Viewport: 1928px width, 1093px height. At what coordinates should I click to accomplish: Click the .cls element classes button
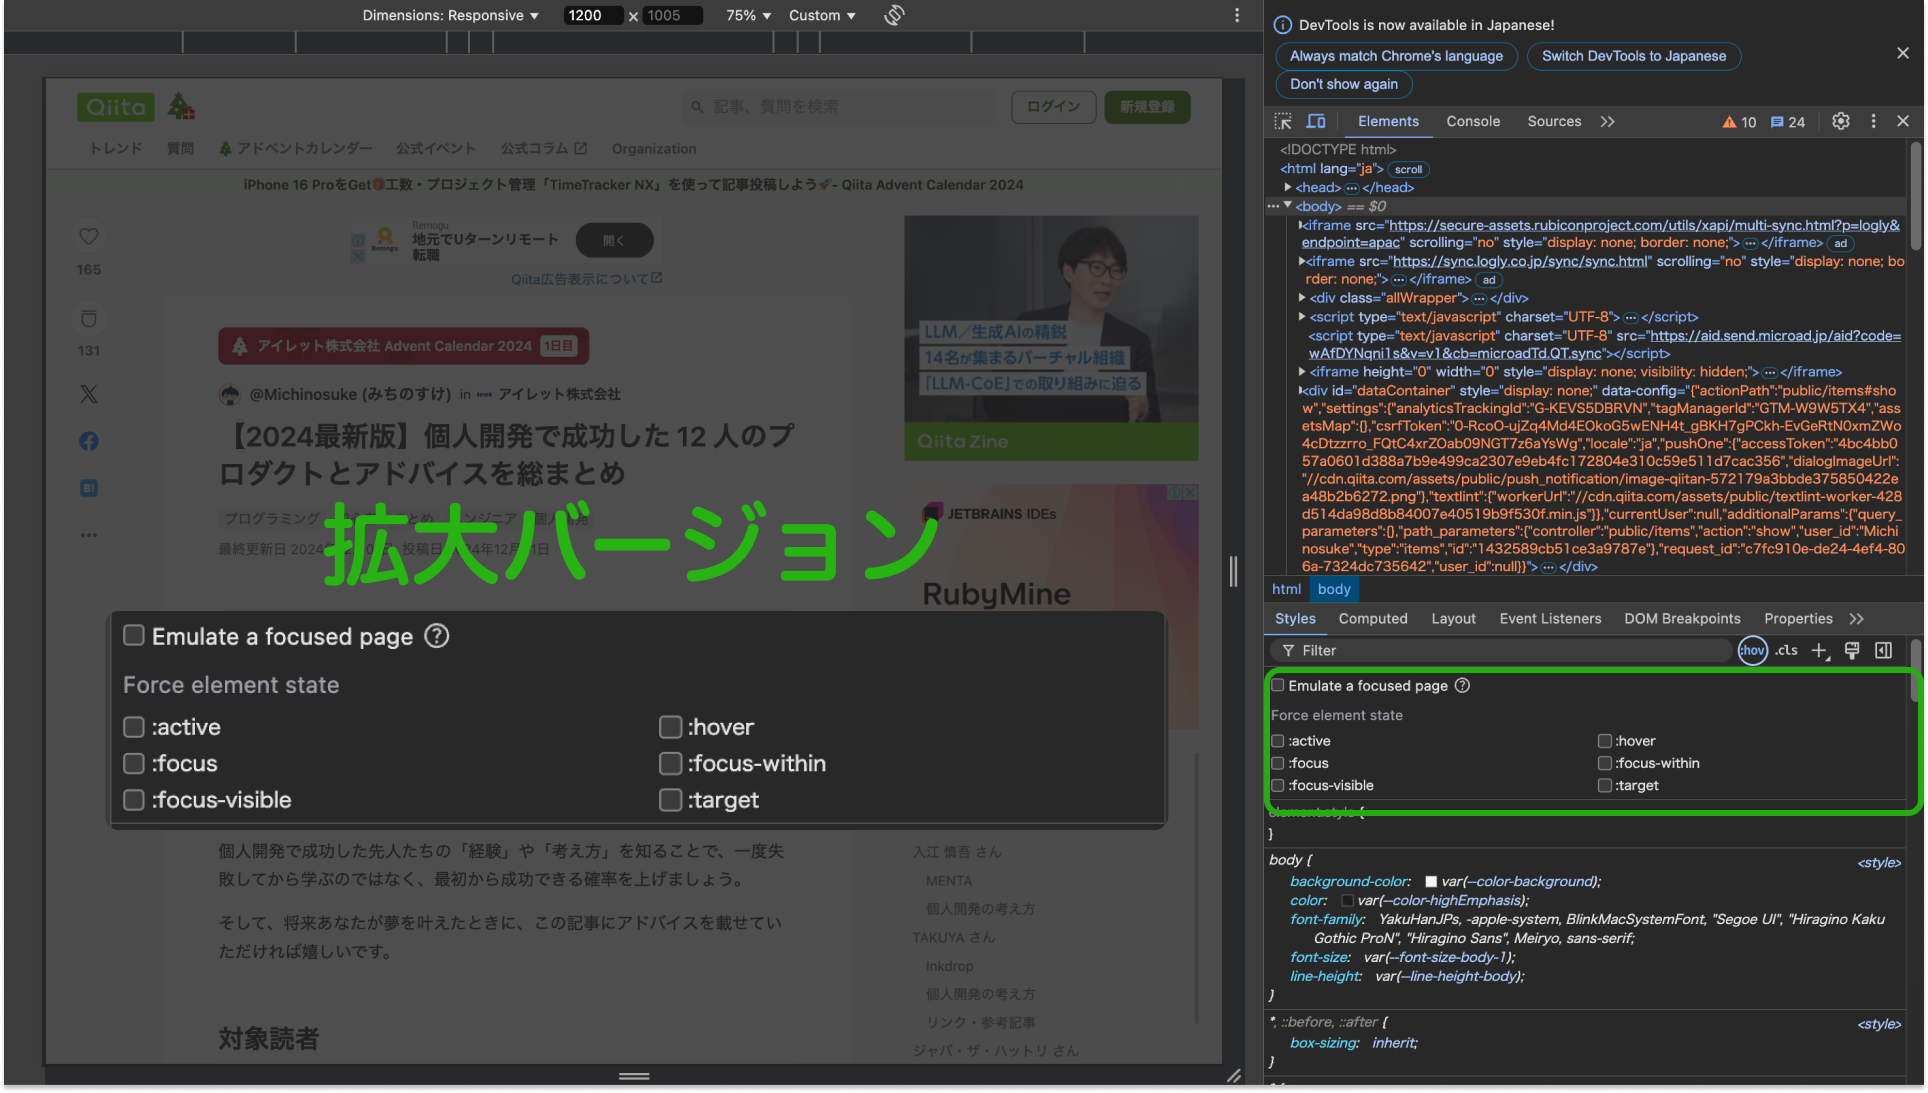click(1786, 650)
